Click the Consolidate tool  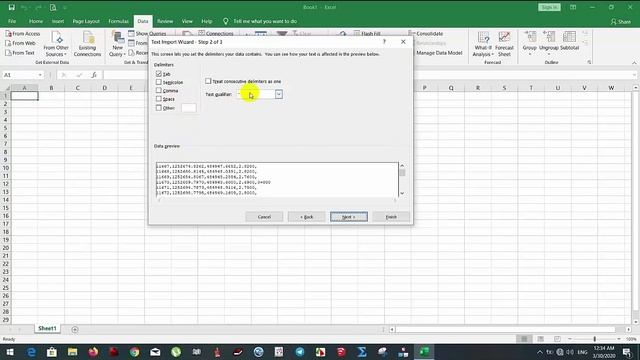[x=426, y=33]
